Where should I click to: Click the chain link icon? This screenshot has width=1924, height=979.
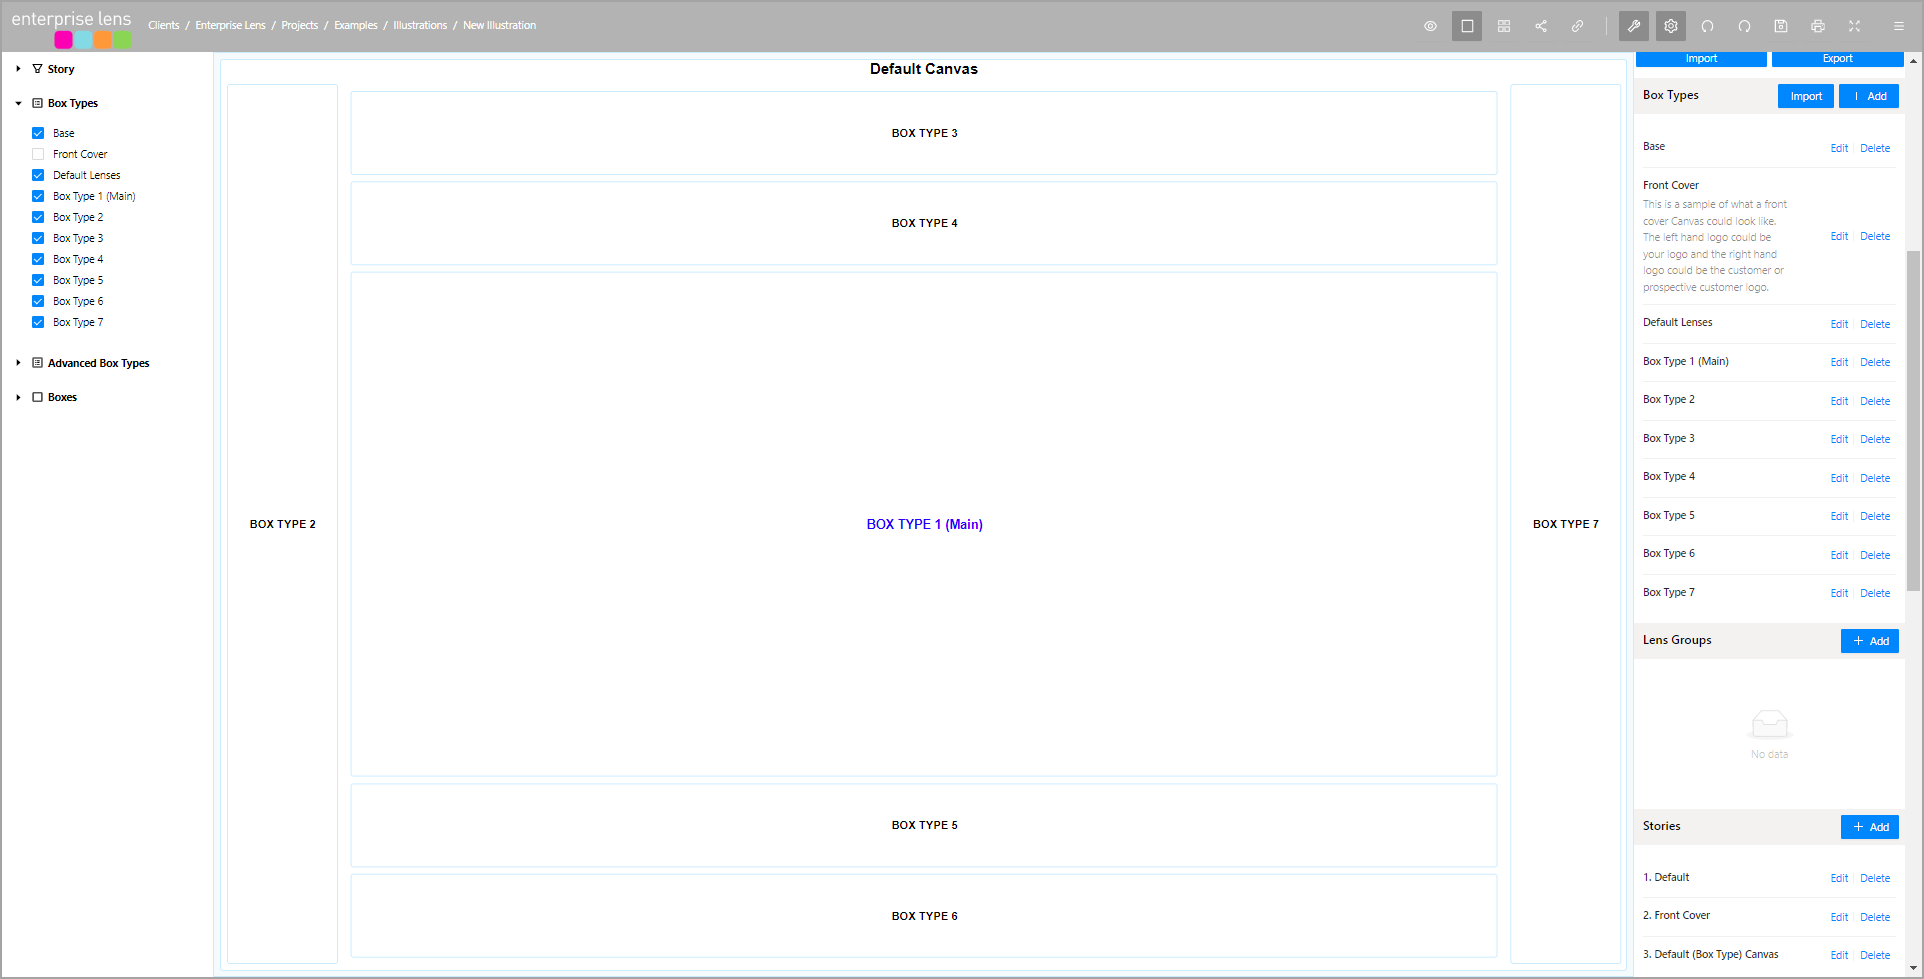(1577, 26)
